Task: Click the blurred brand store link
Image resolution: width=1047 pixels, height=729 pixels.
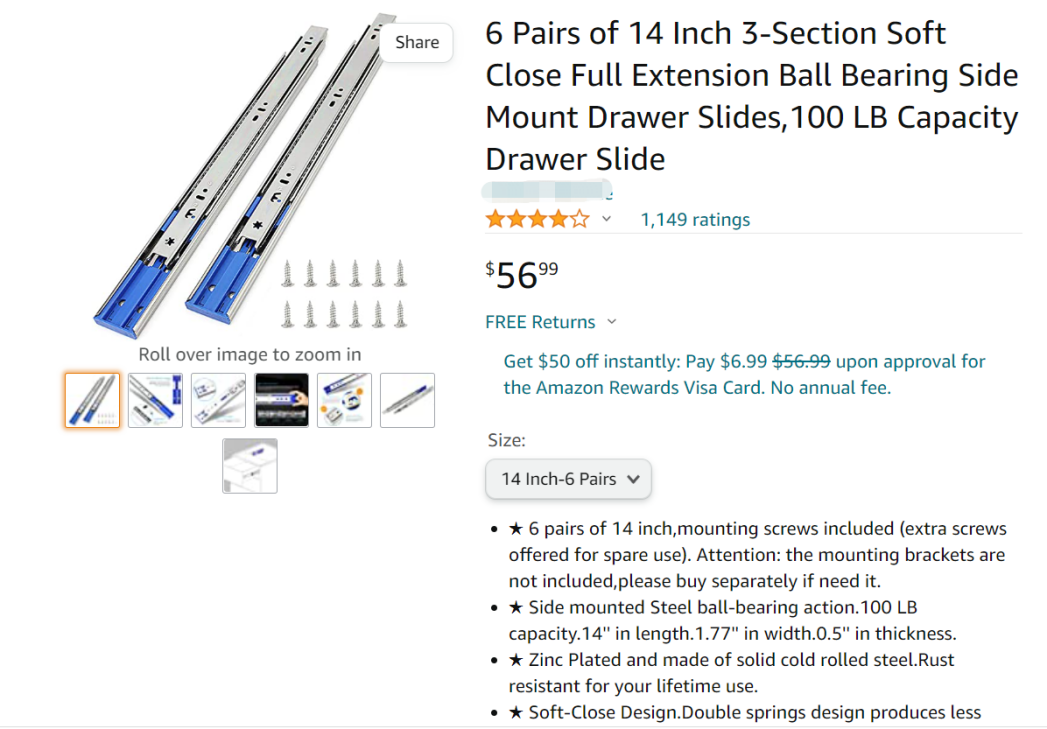Action: [x=547, y=191]
